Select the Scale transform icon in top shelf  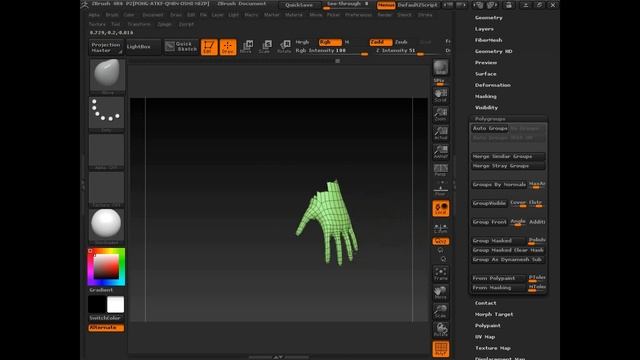[x=265, y=47]
